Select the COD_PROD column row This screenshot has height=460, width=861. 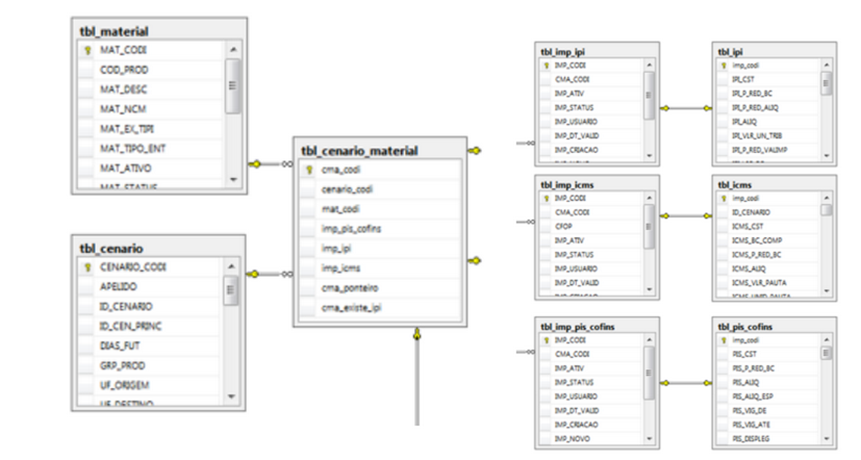click(151, 70)
